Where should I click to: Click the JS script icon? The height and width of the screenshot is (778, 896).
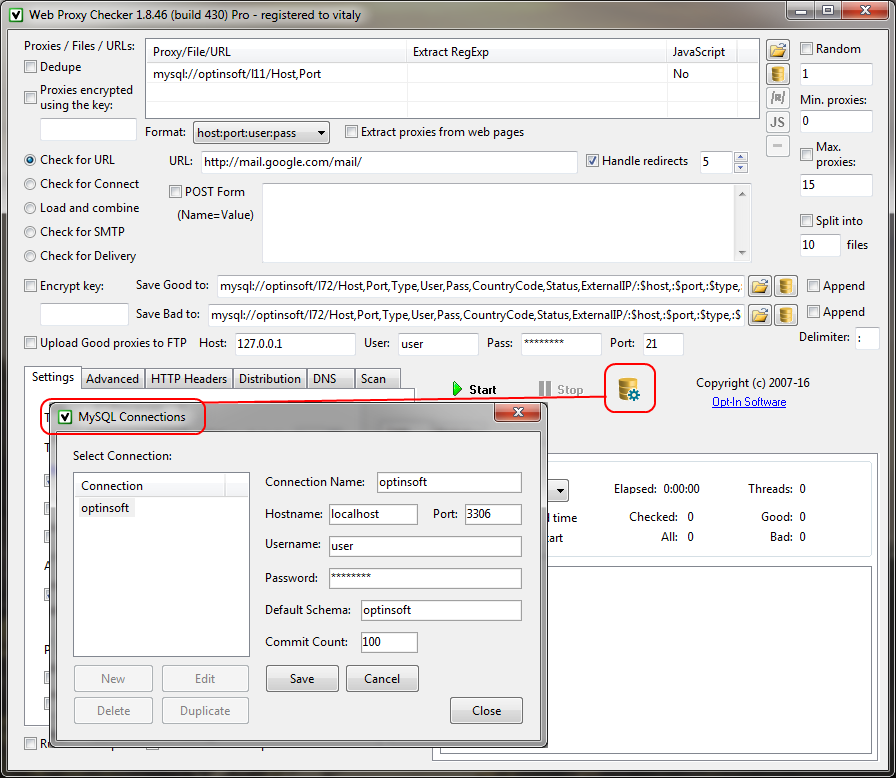coord(777,122)
